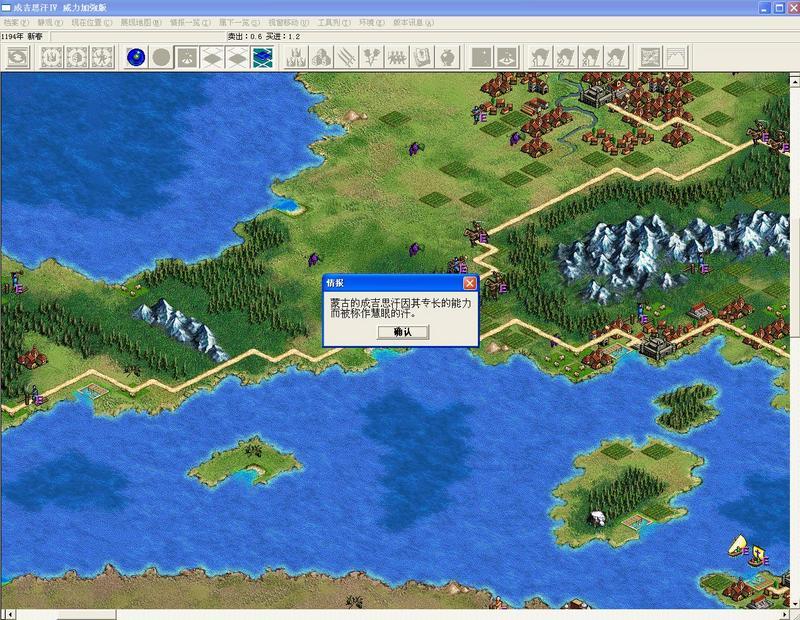Minimize the 成吉思汗IV game window
Image resolution: width=800 pixels, height=620 pixels.
click(x=765, y=8)
